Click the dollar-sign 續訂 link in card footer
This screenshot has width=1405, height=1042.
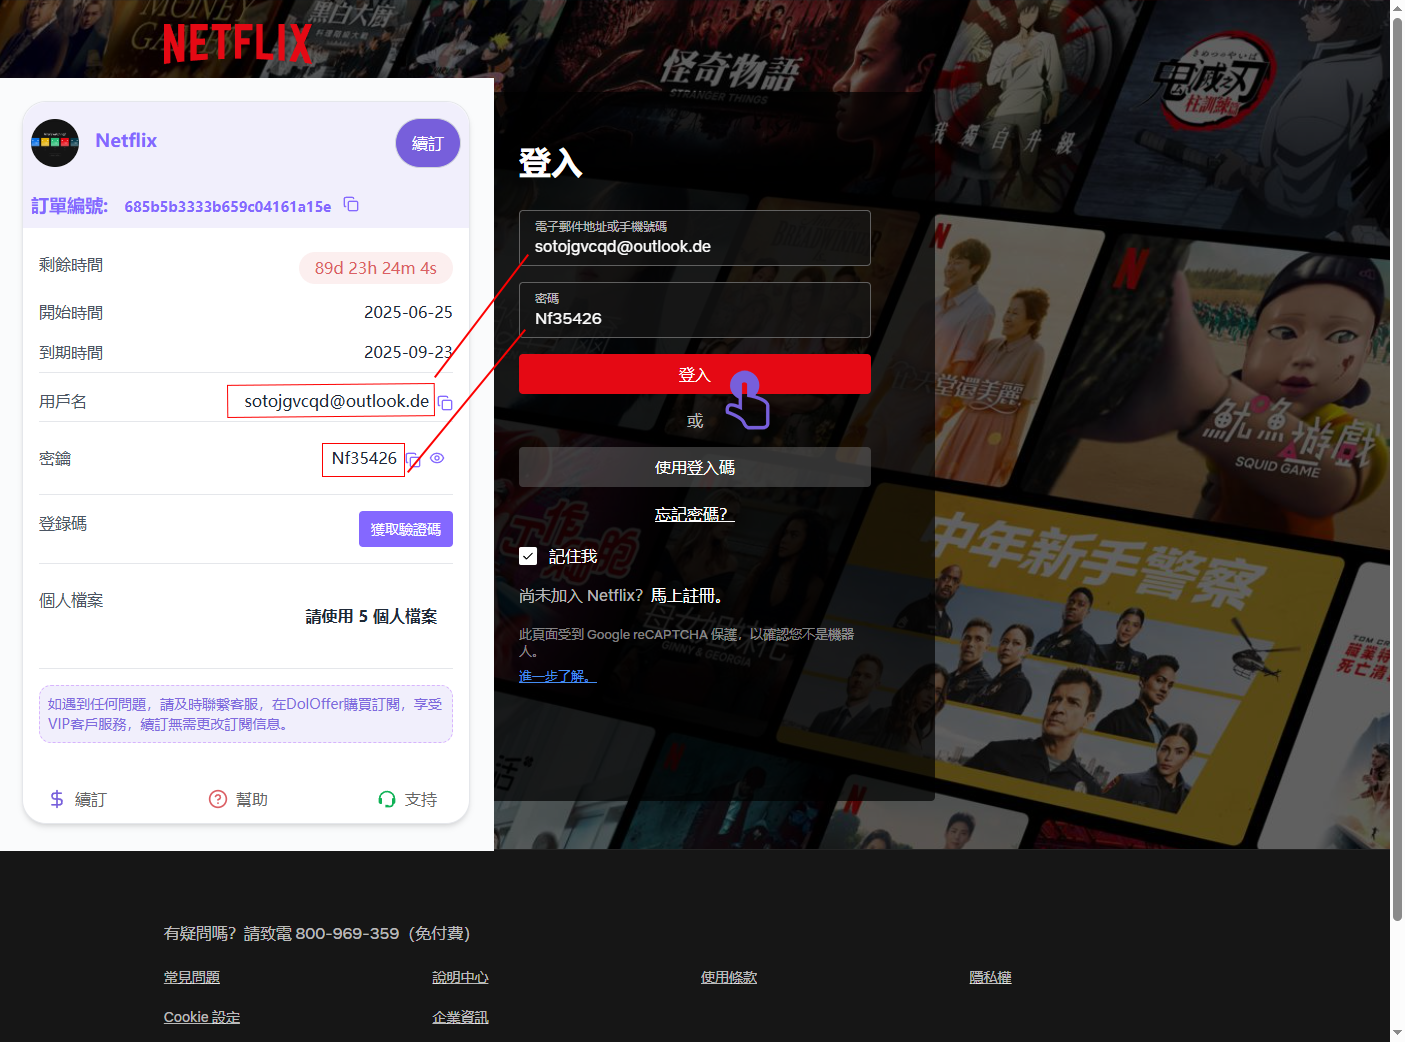coord(78,799)
